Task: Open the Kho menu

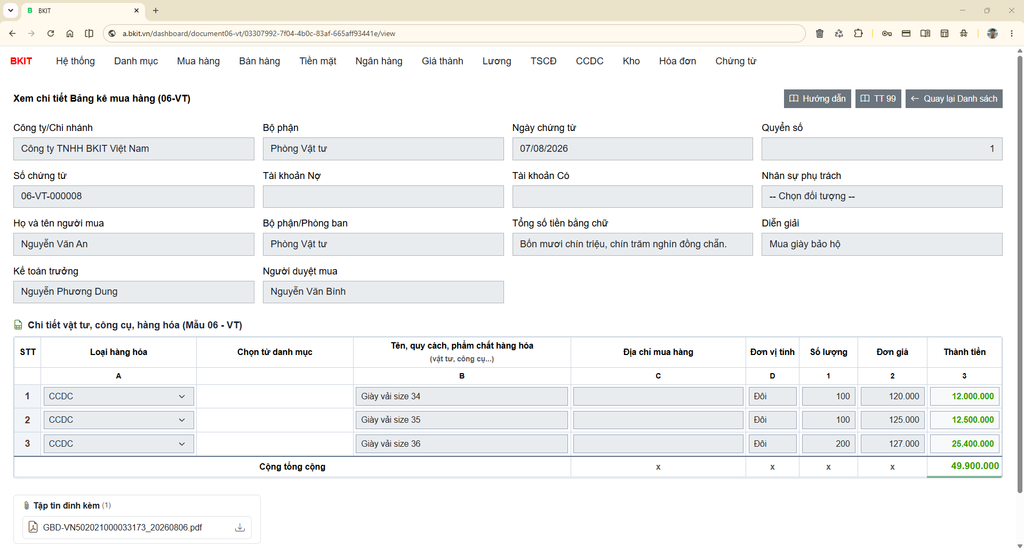Action: coord(631,61)
